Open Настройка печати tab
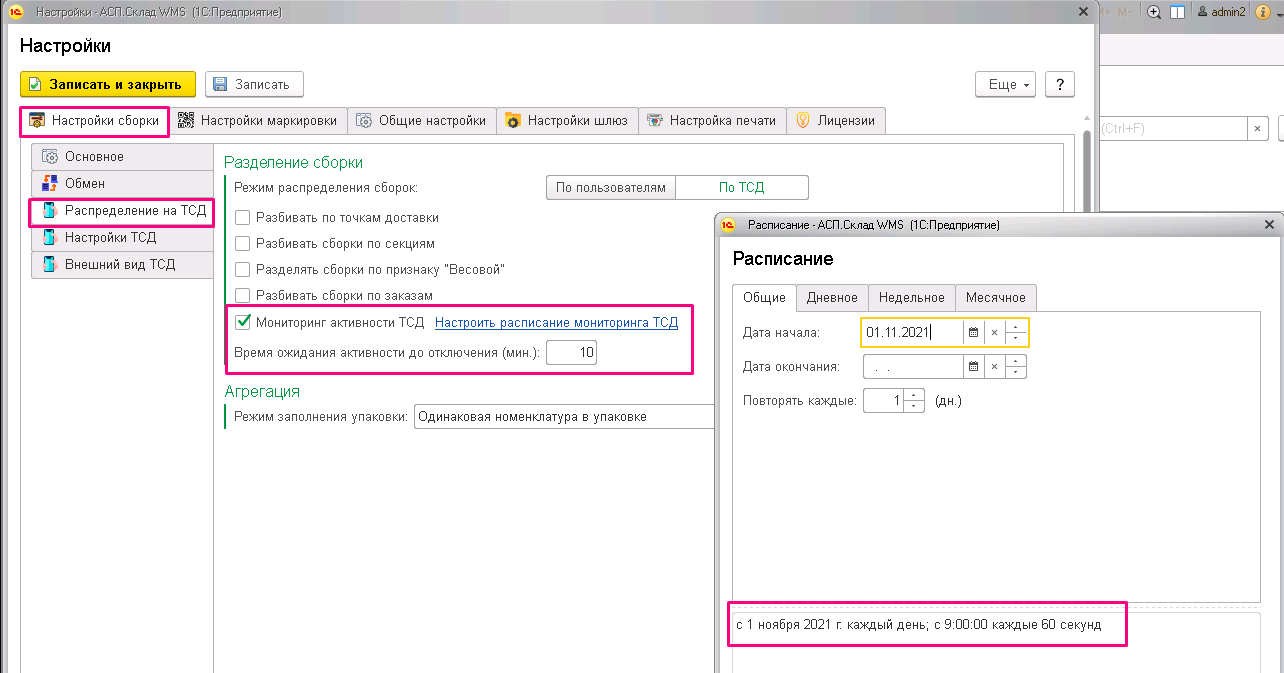Viewport: 1284px width, 673px height. (712, 121)
